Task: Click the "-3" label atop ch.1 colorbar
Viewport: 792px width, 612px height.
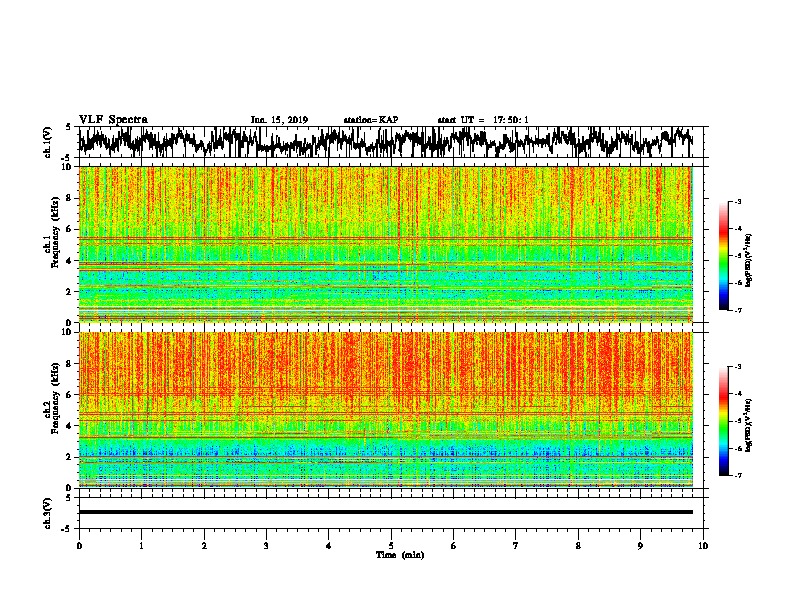Action: (x=738, y=201)
